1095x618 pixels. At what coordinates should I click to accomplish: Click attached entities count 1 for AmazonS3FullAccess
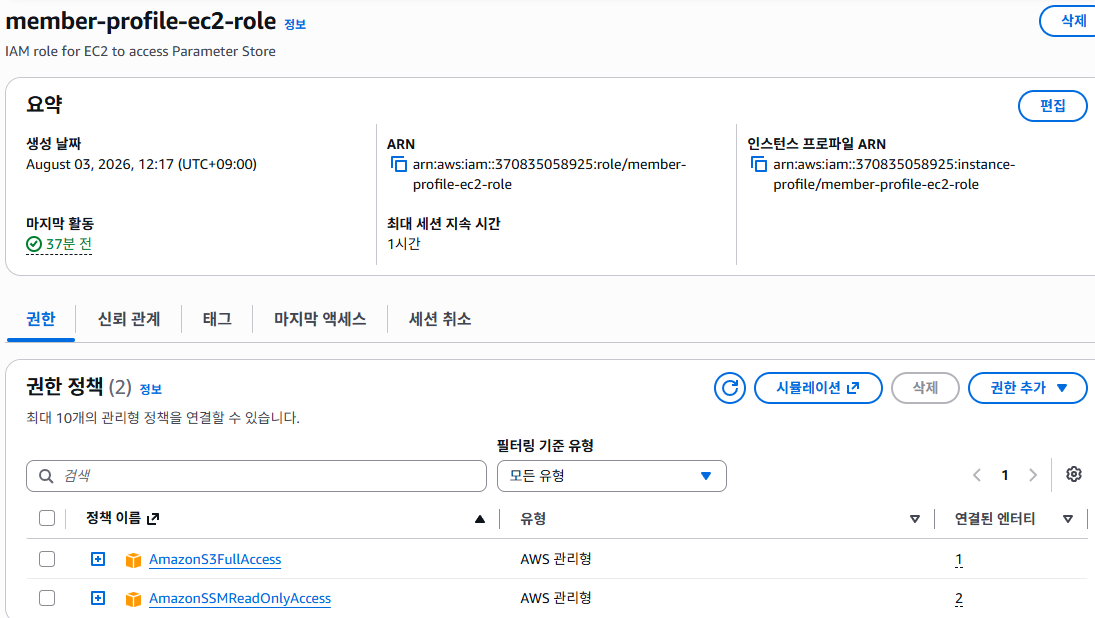959,560
